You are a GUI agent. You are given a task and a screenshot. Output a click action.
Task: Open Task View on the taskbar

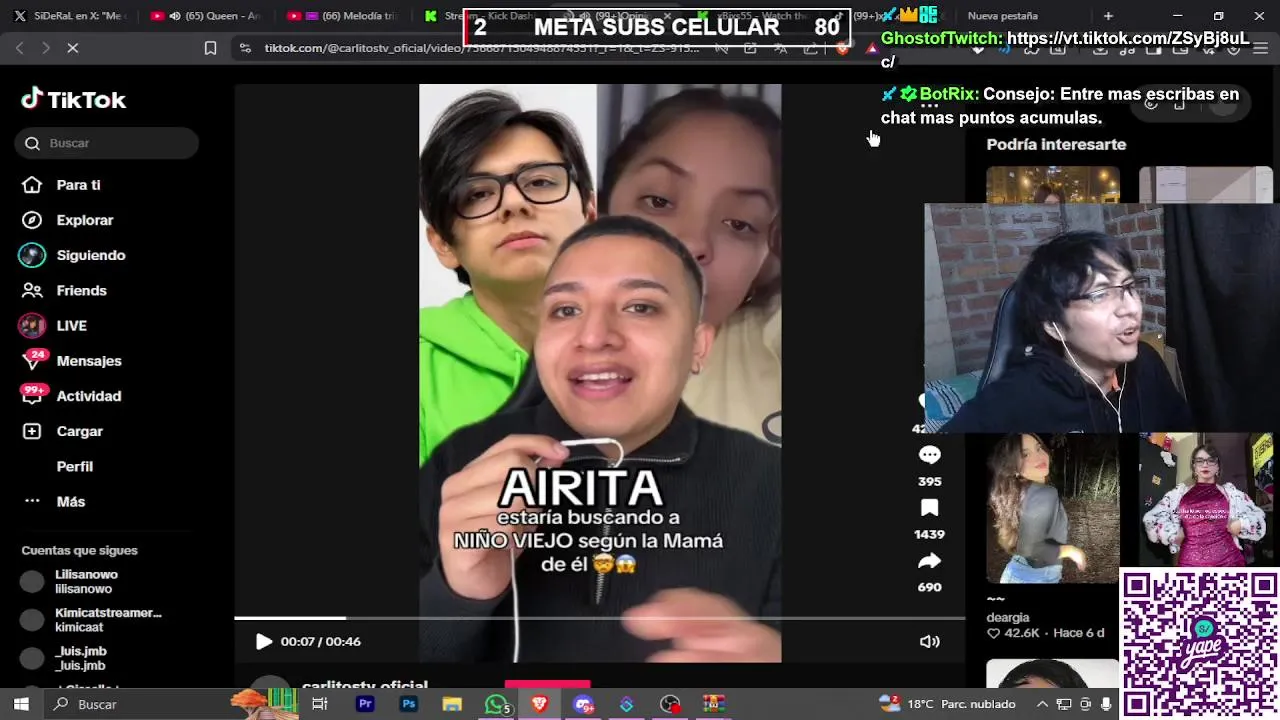coord(320,704)
